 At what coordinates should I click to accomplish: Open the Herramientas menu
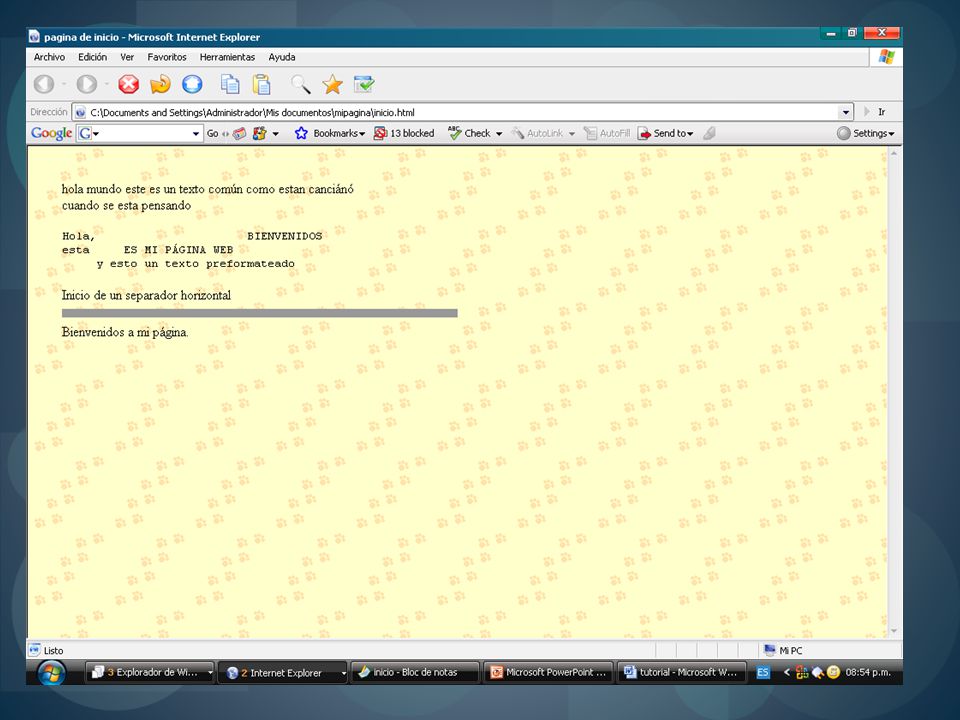227,57
